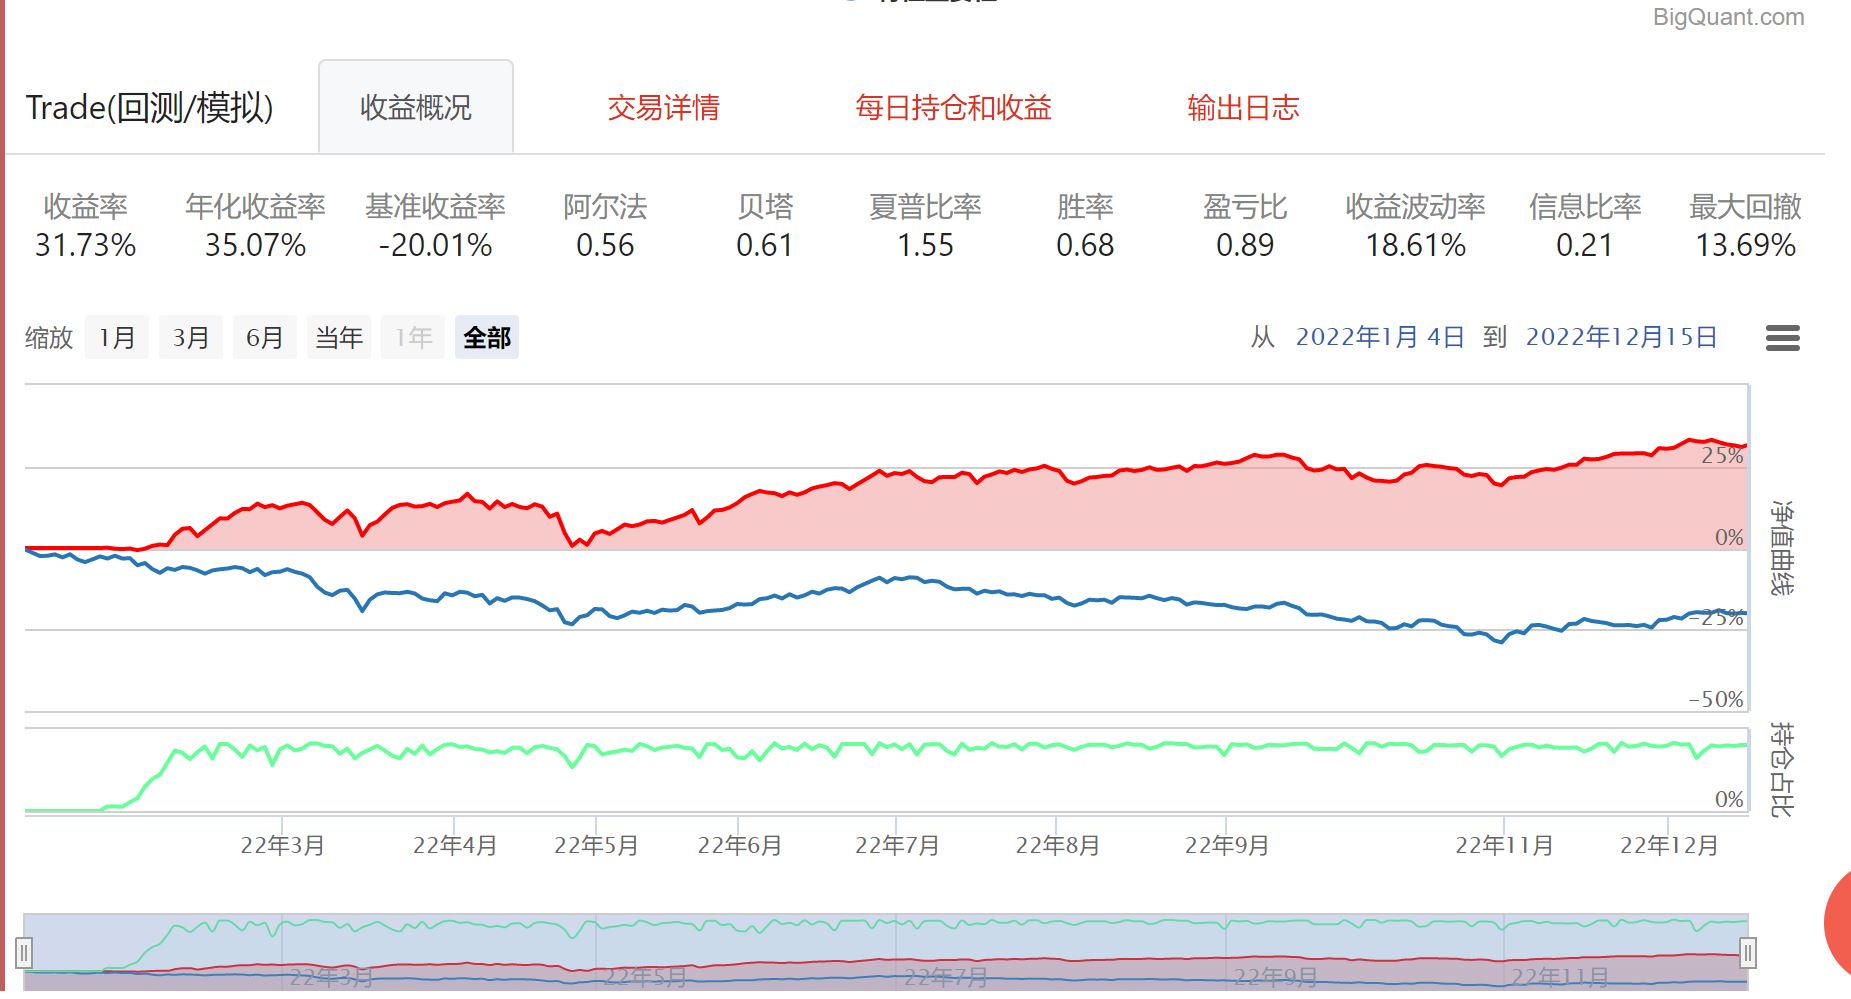This screenshot has height=999, width=1851.
Task: Click the 22年11月 axis label on main chart
Action: [x=1504, y=846]
